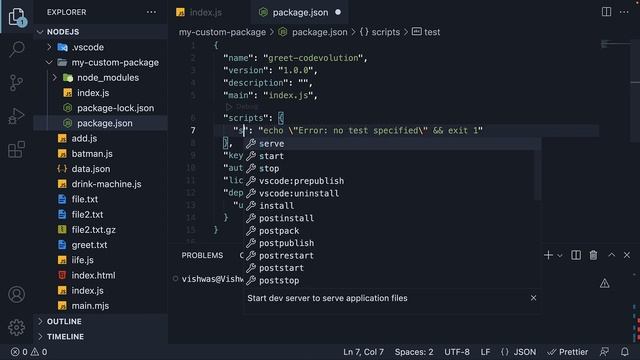Choose the postrestart suggestion
Image resolution: width=640 pixels, height=360 pixels.
[x=392, y=256]
